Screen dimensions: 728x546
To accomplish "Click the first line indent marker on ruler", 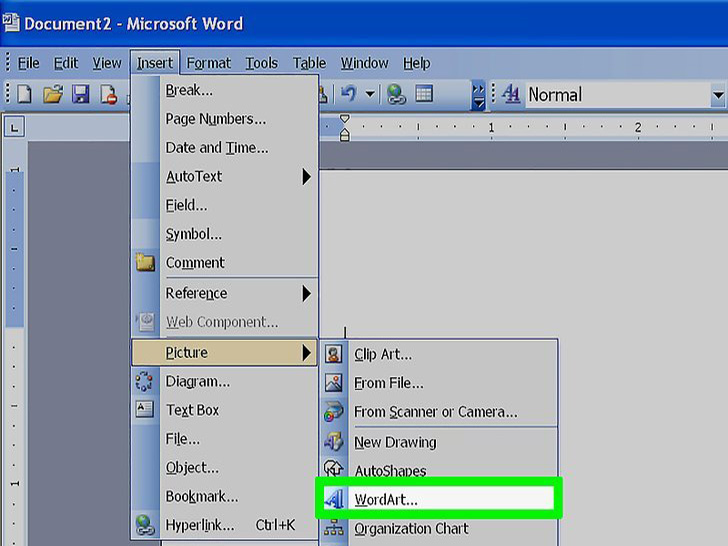I will click(x=344, y=119).
